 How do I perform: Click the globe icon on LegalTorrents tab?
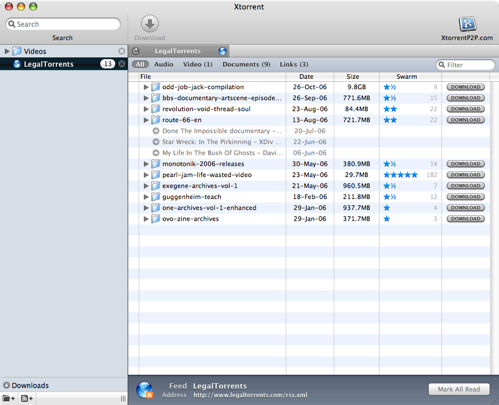[222, 51]
